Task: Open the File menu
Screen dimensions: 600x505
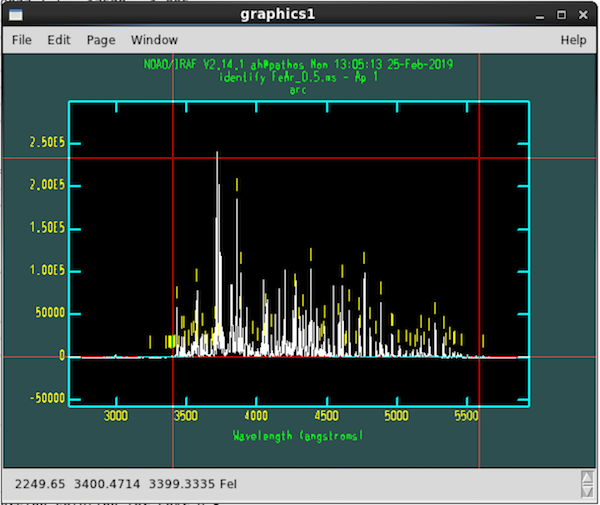Action: [x=21, y=40]
